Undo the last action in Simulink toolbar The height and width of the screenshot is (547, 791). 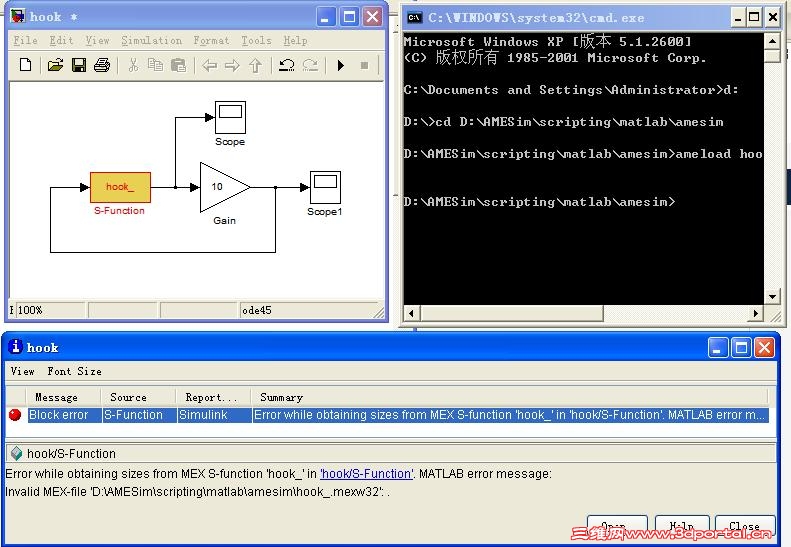coord(287,65)
